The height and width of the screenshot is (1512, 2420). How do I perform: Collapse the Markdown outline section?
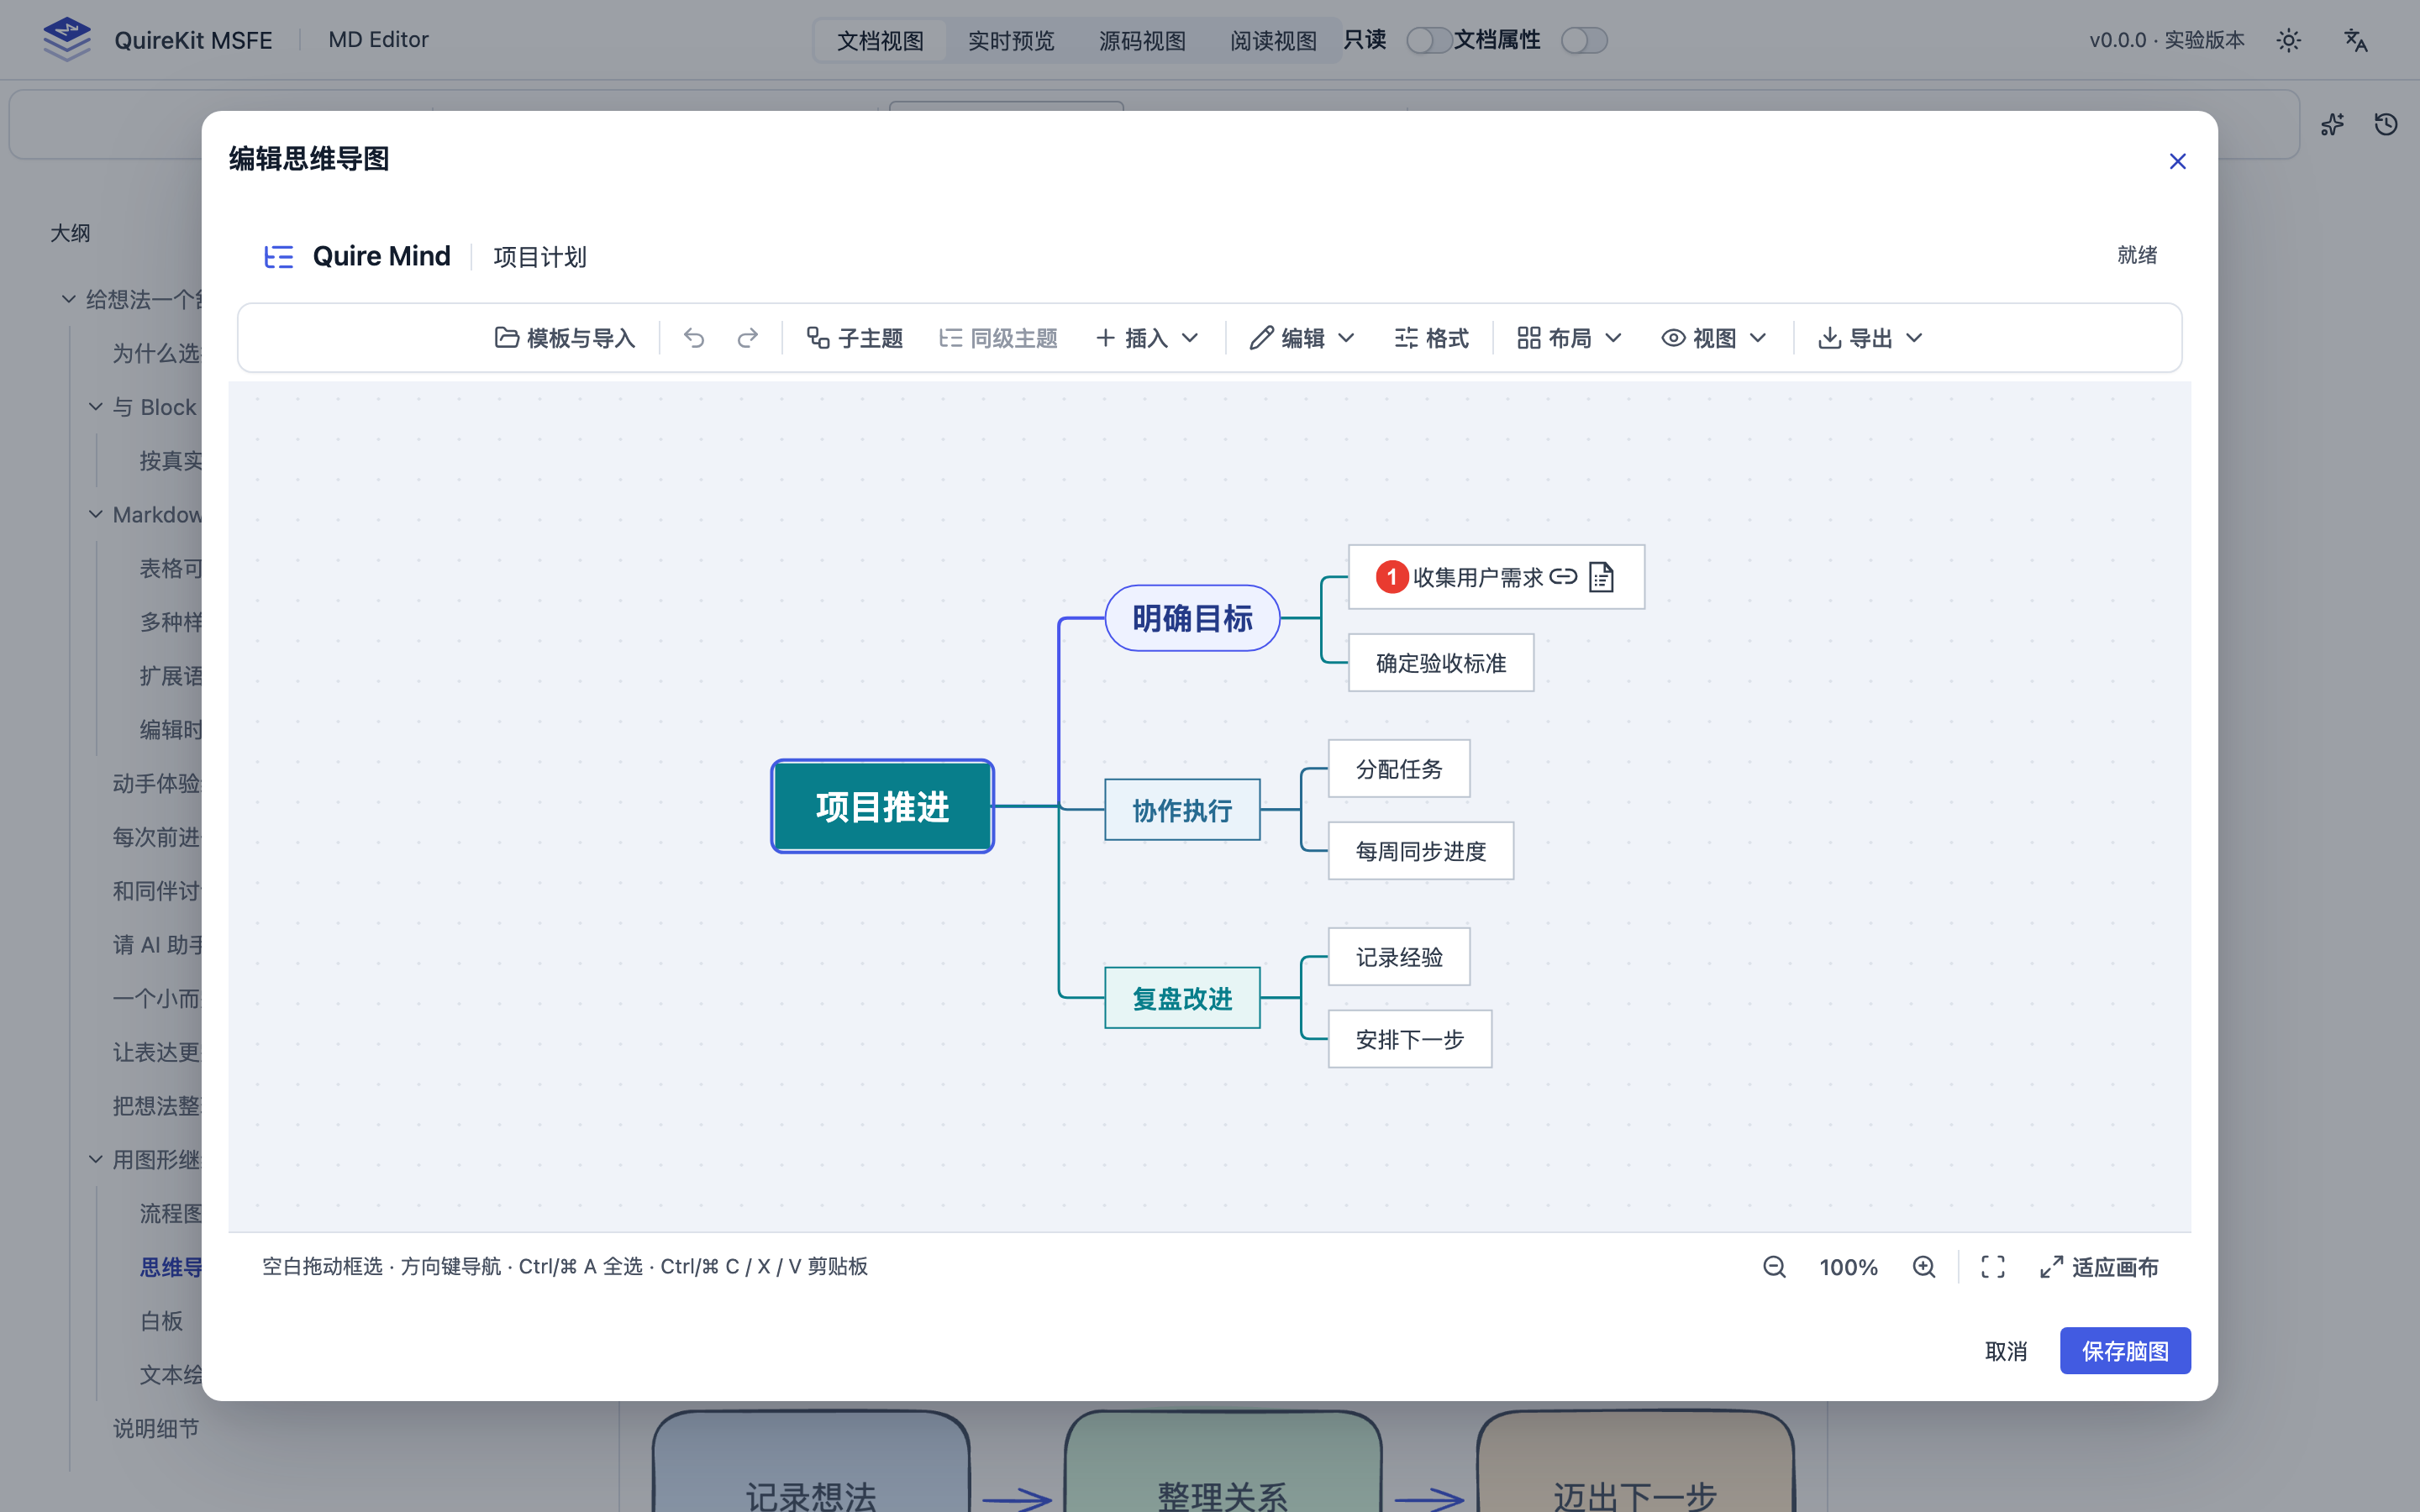[95, 514]
